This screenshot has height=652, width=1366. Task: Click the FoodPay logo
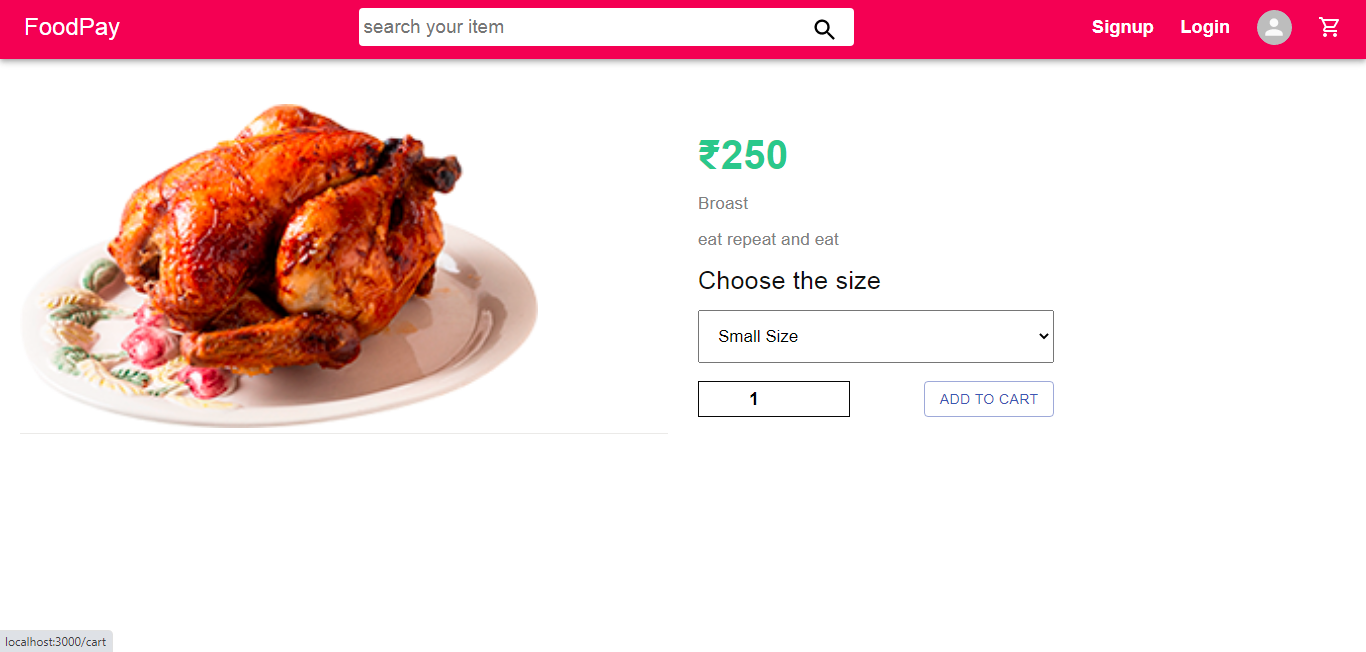click(x=71, y=27)
